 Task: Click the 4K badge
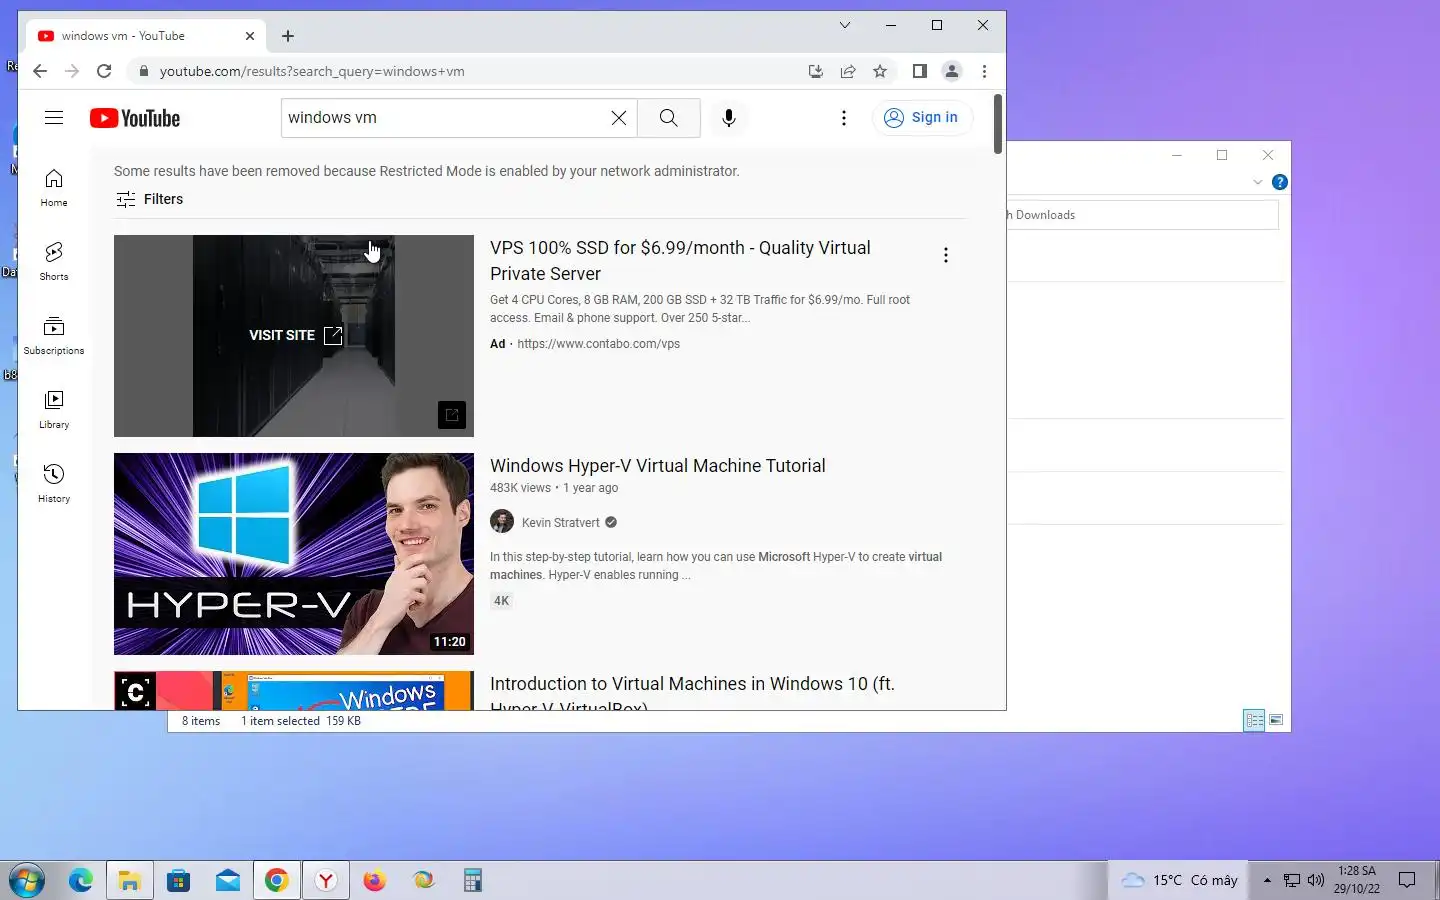501,601
